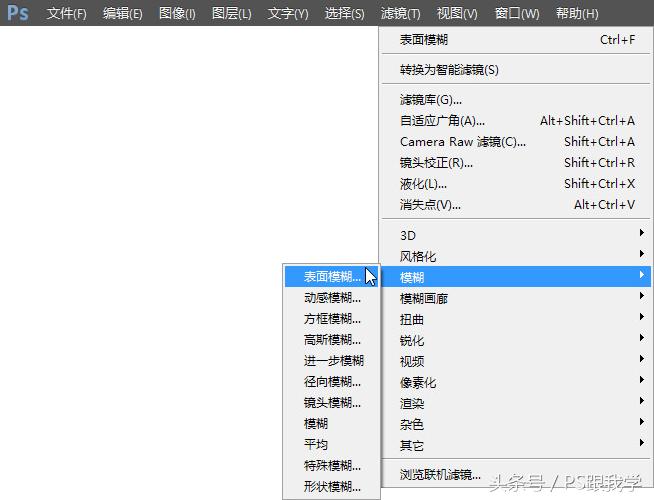Expand the 杂色 submenu
The image size is (654, 500).
516,425
